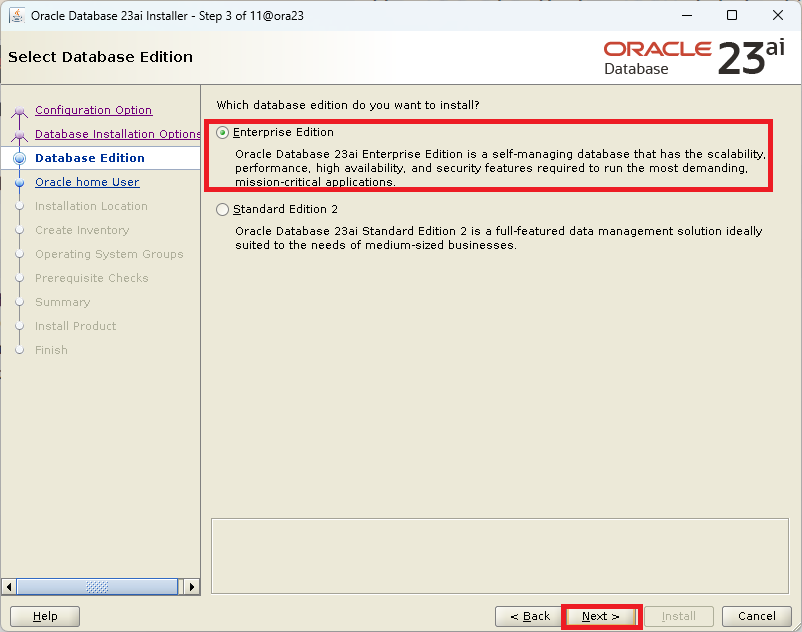Click the Database Edition current-step marker icon
Screen dimensions: 802x632
19,159
